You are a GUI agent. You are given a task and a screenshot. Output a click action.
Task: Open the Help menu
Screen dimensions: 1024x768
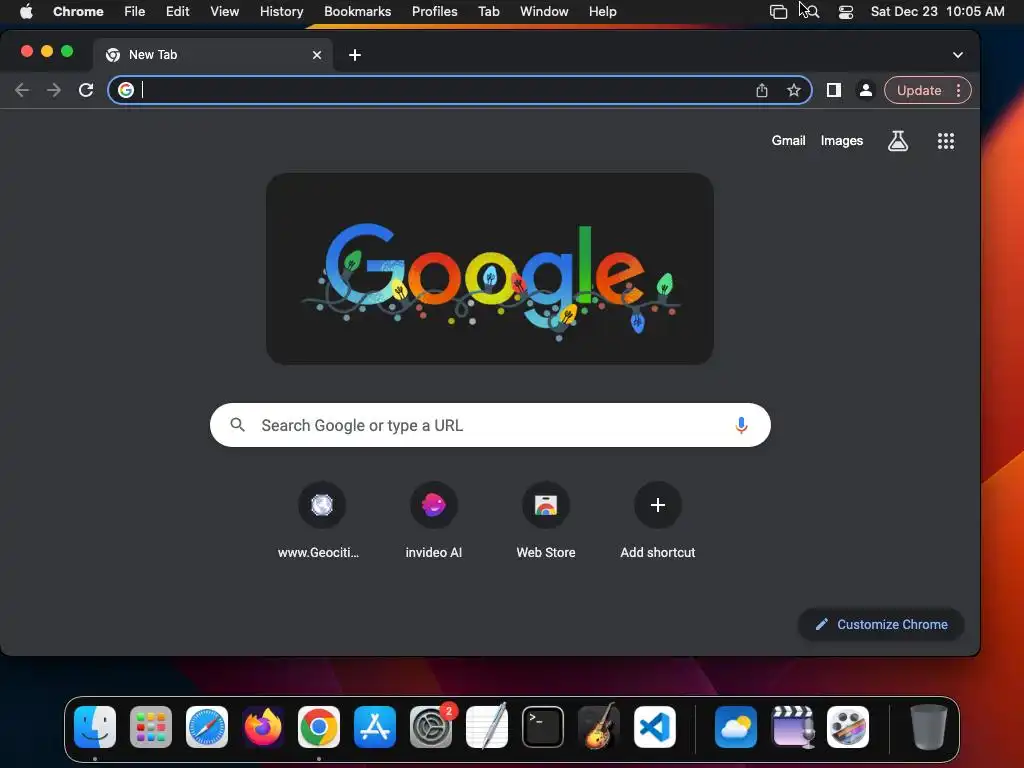pos(602,12)
